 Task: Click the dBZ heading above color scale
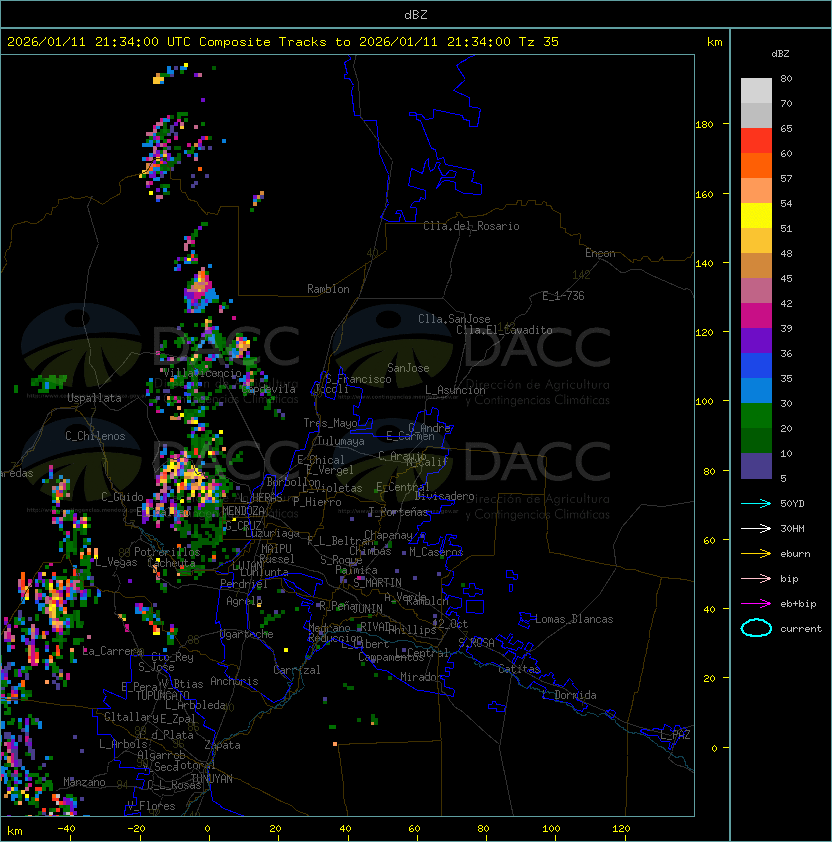pos(780,54)
